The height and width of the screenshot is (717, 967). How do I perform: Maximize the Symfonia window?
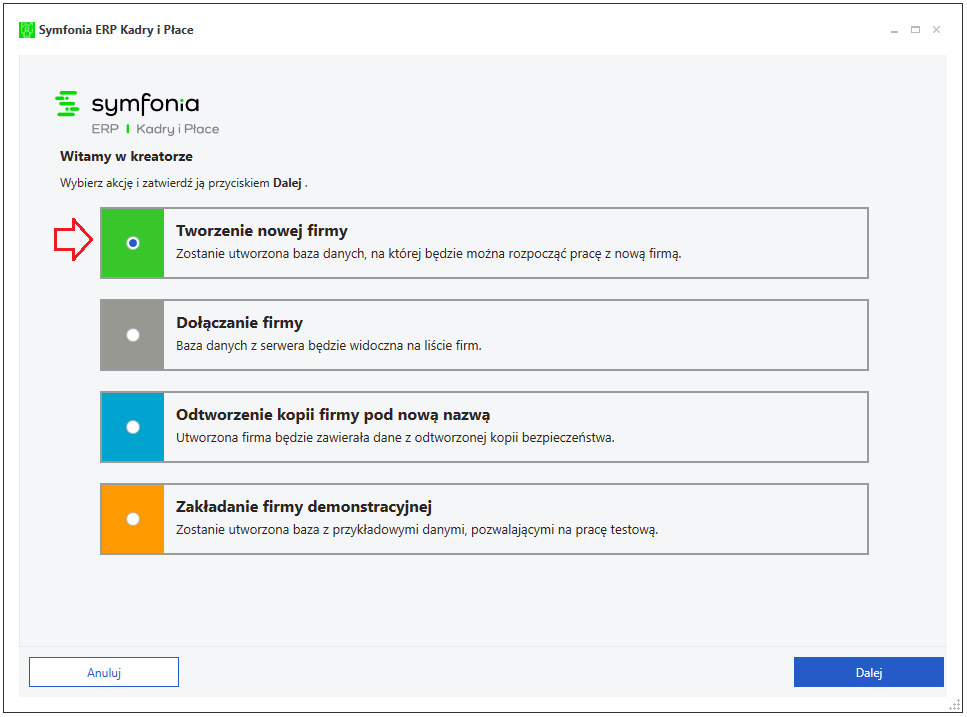click(x=915, y=30)
